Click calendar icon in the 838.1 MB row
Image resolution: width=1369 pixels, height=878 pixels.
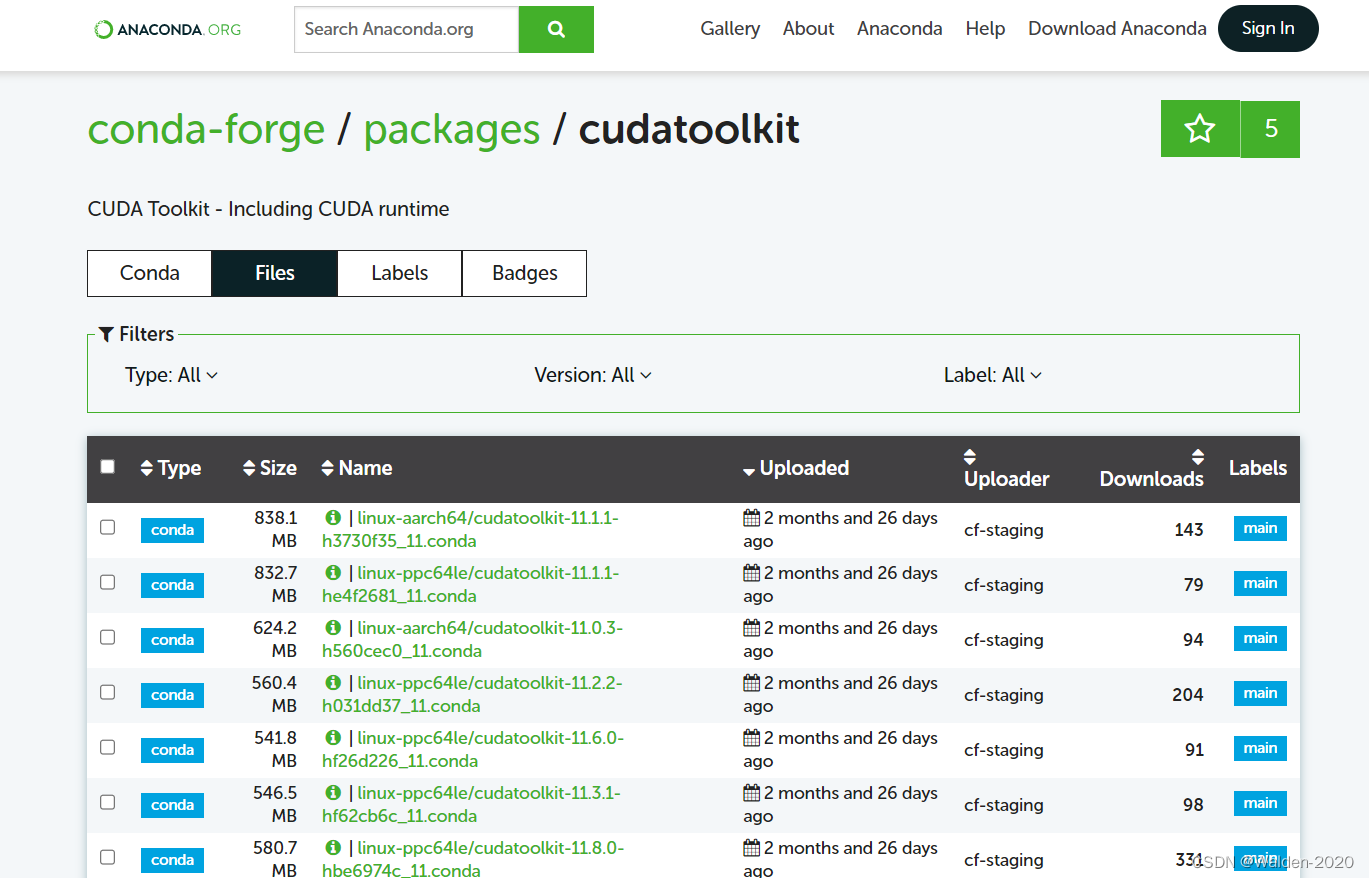(x=752, y=518)
